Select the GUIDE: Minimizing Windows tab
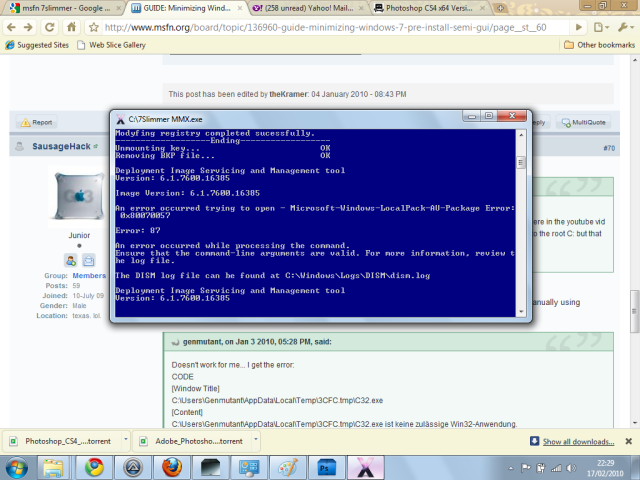The image size is (640, 480). (x=186, y=8)
